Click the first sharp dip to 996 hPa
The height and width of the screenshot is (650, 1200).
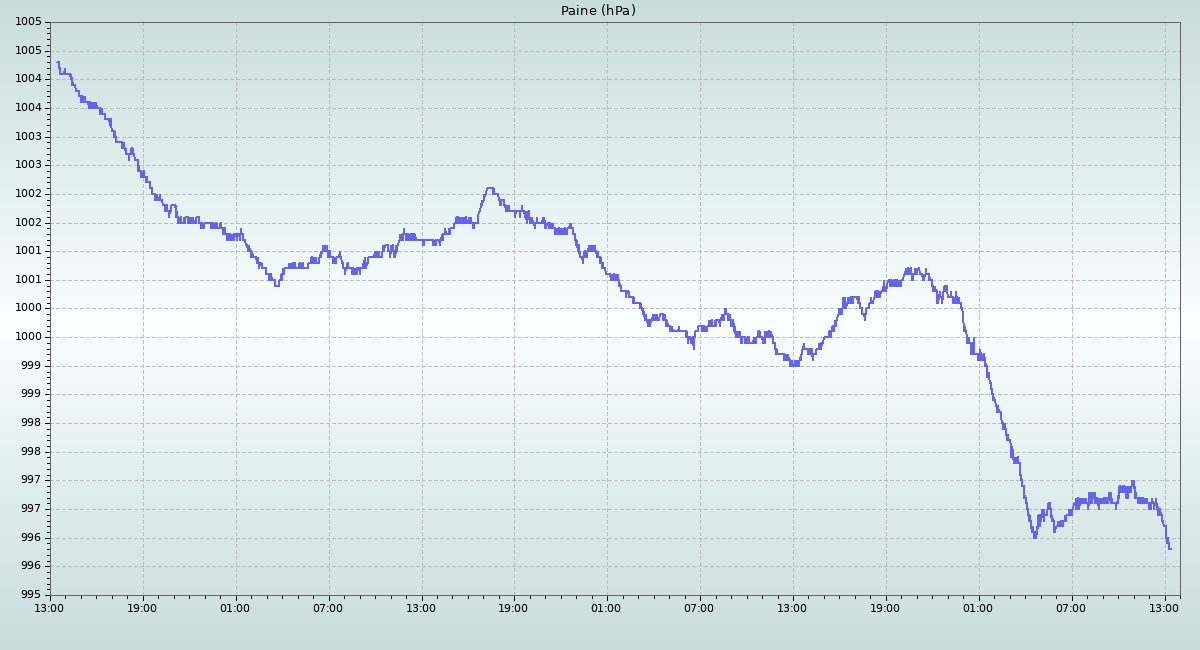(x=1035, y=537)
